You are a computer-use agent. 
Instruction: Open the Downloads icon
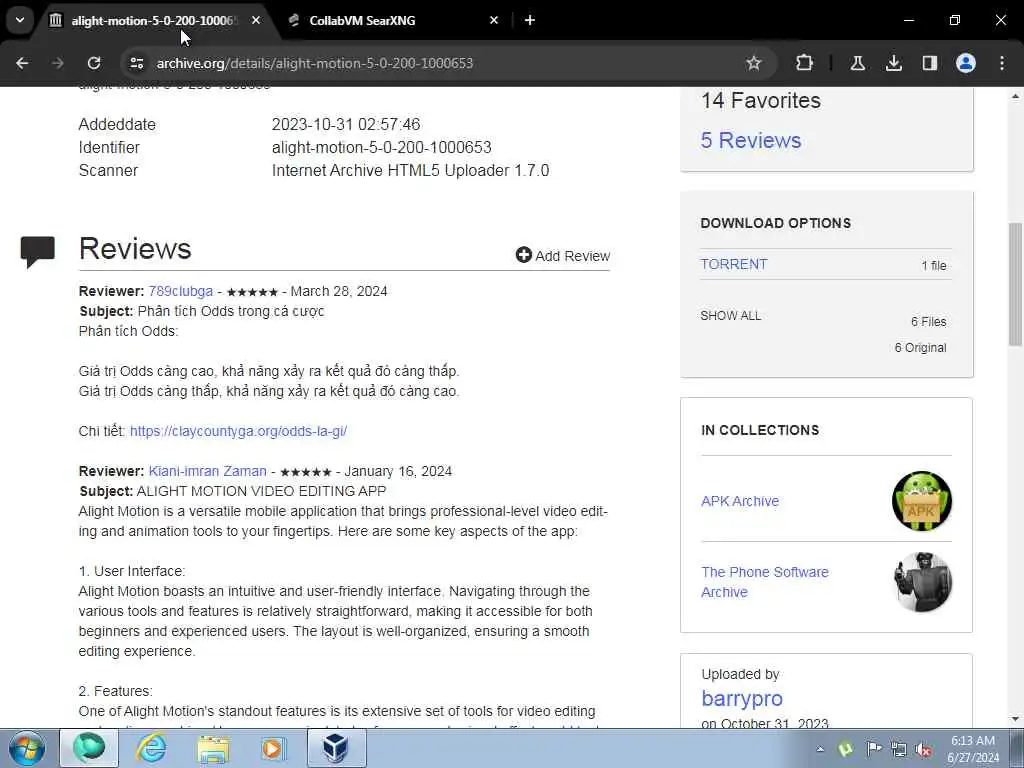coord(893,63)
